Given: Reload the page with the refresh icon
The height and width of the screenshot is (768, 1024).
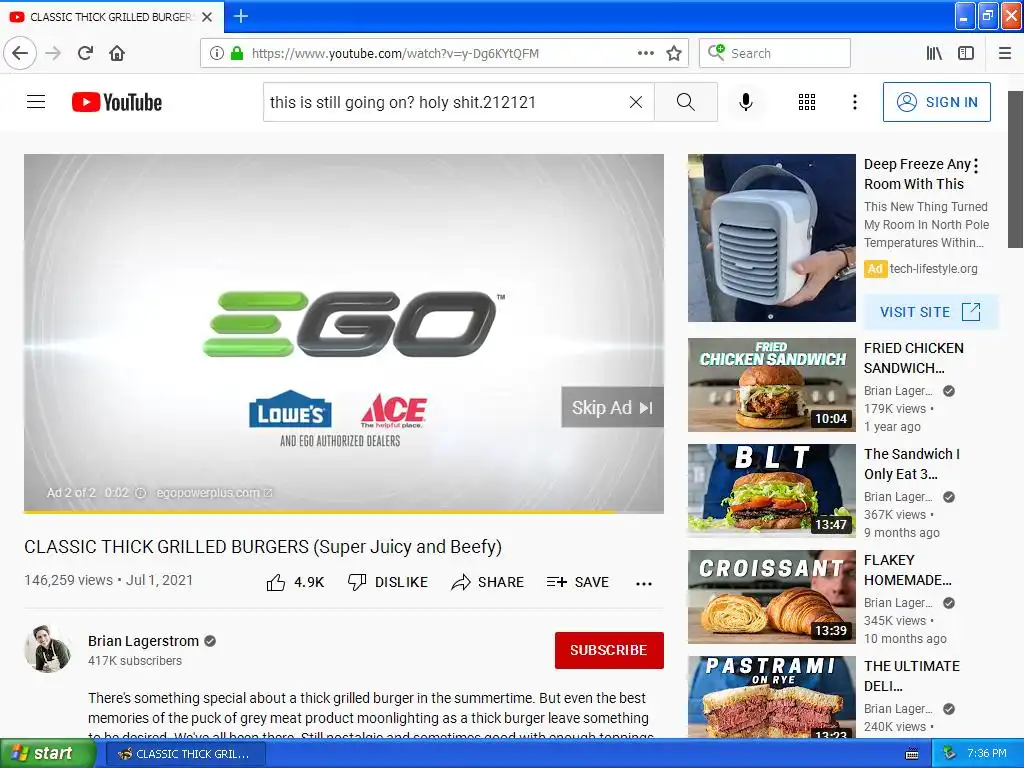Looking at the screenshot, I should (x=85, y=53).
